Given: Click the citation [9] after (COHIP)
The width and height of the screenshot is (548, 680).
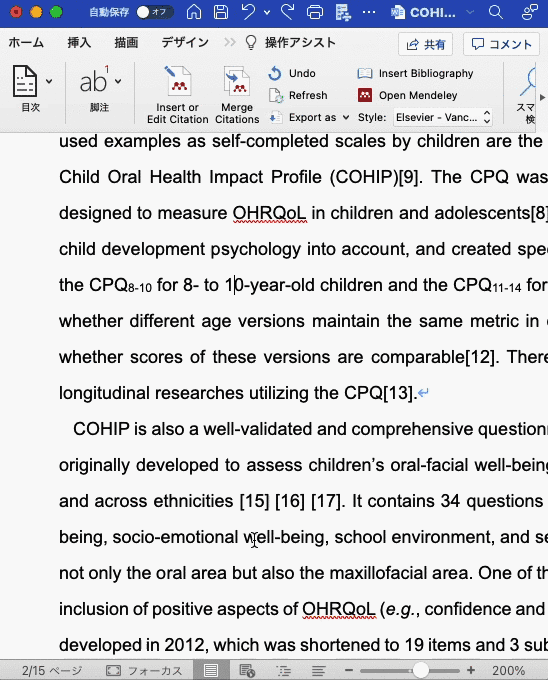Looking at the screenshot, I should (x=409, y=177).
